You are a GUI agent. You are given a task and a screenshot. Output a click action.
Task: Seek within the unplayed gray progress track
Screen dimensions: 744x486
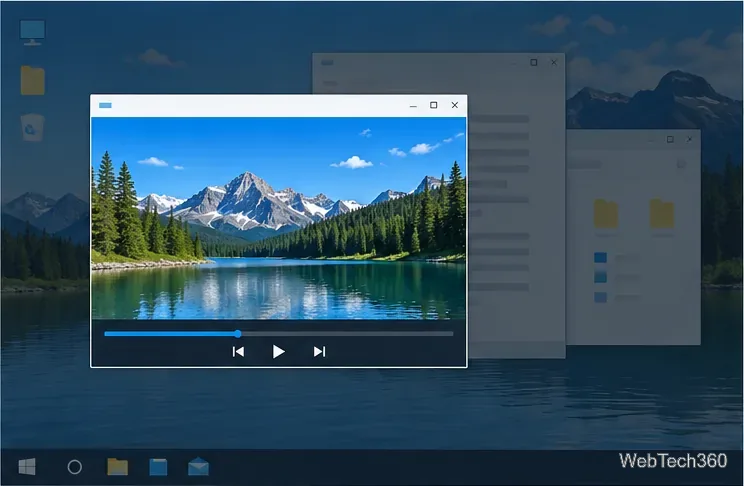[347, 334]
